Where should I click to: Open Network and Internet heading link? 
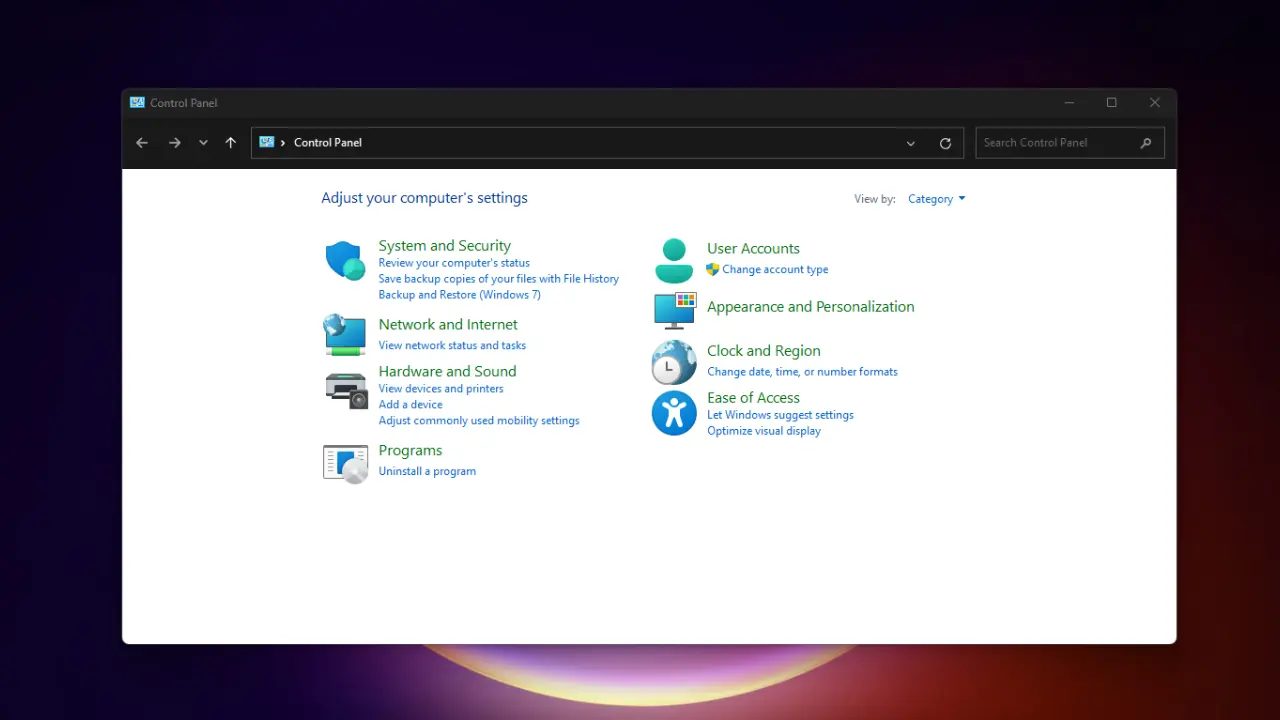448,325
